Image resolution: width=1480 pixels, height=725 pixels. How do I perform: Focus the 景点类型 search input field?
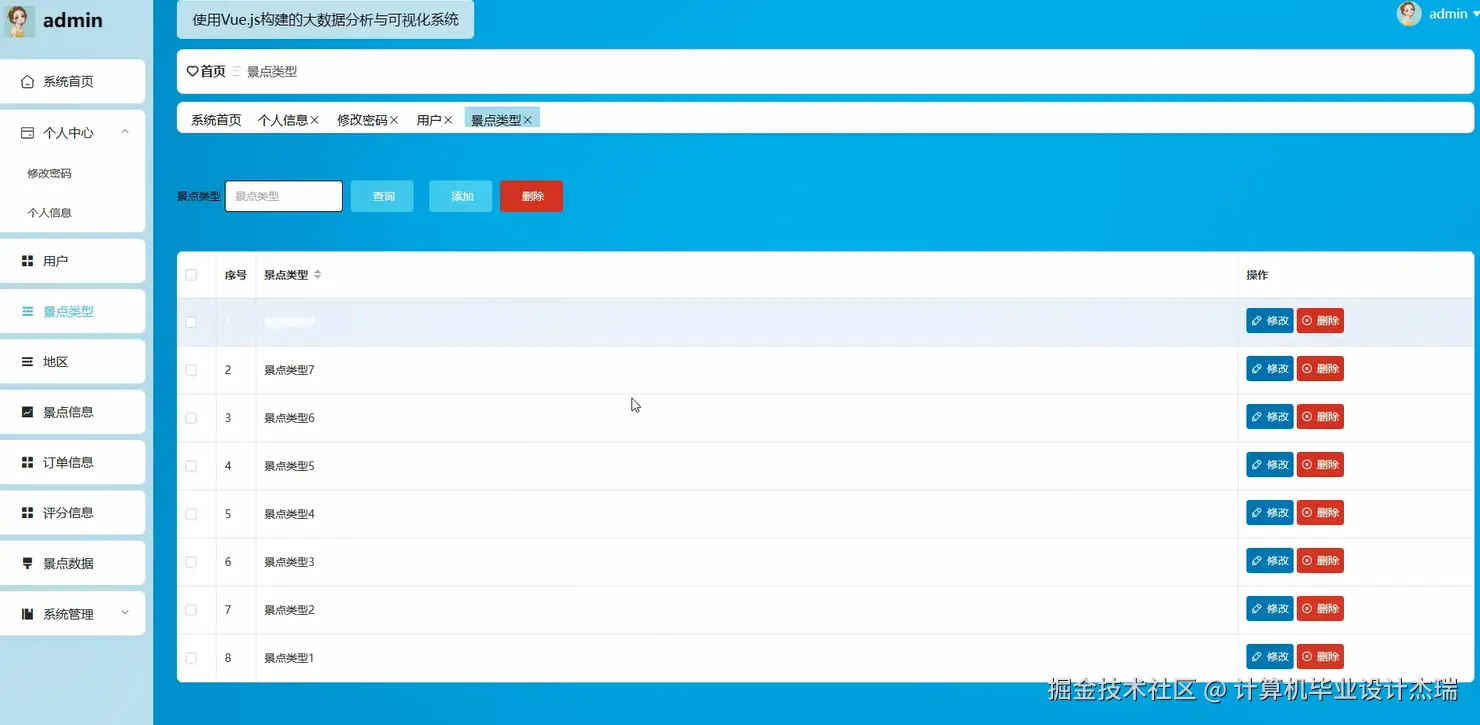coord(284,196)
